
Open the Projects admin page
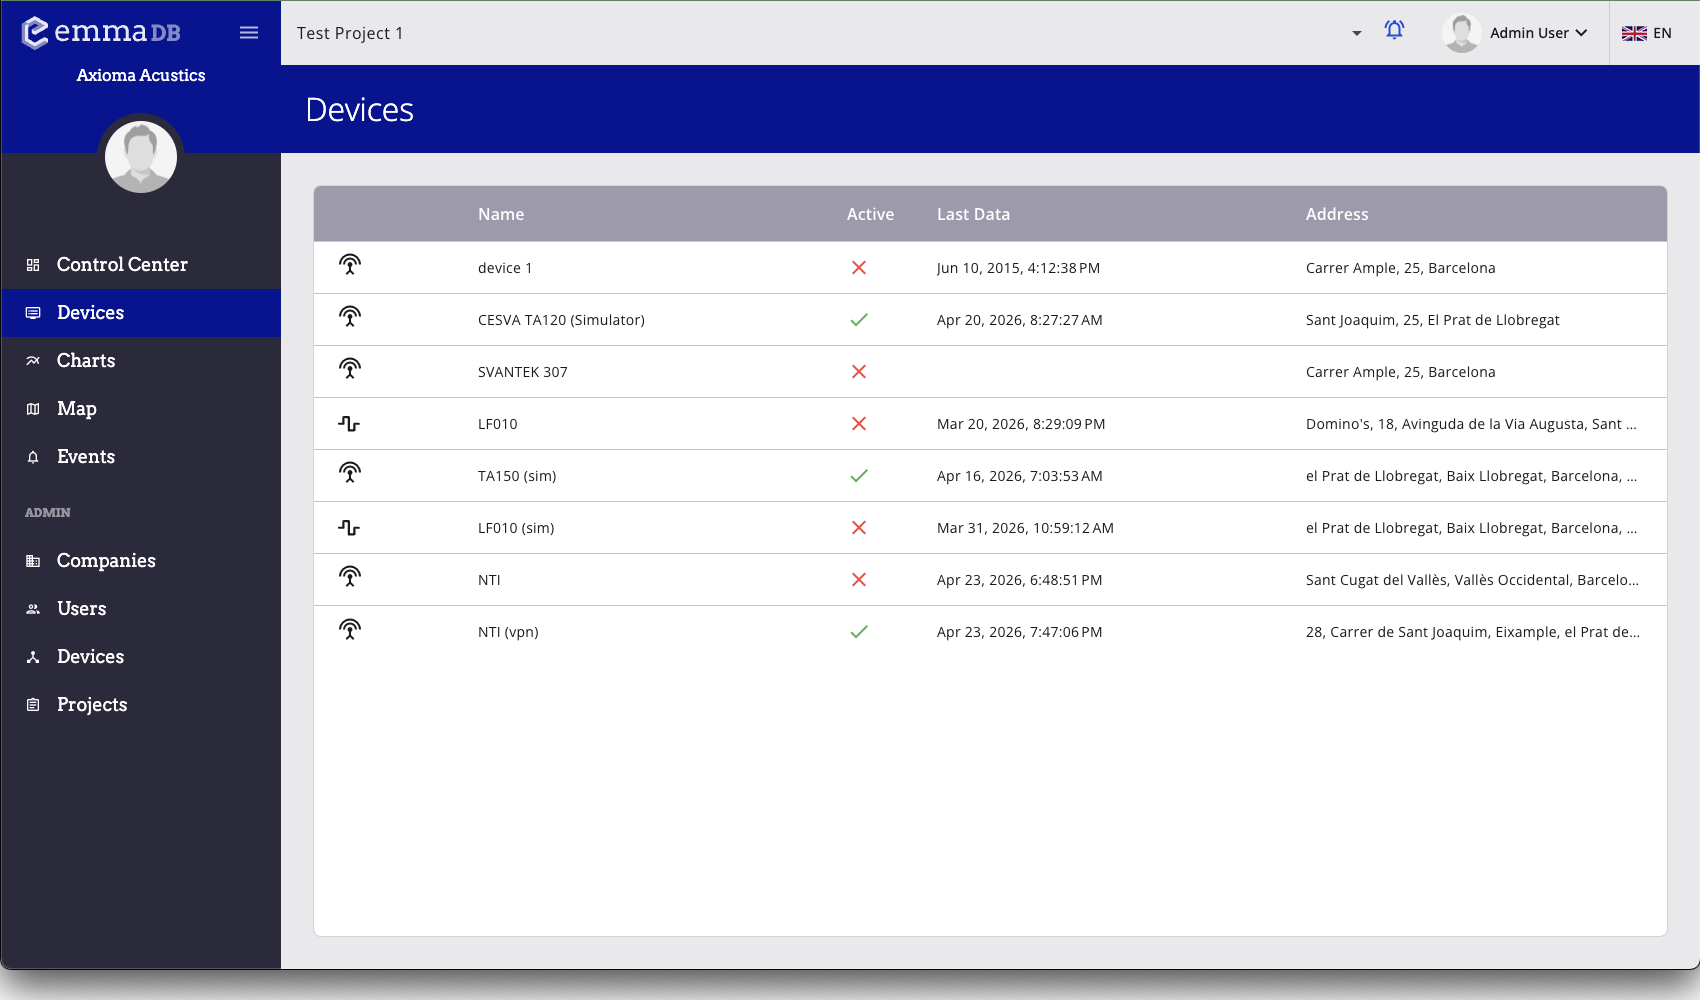[92, 704]
